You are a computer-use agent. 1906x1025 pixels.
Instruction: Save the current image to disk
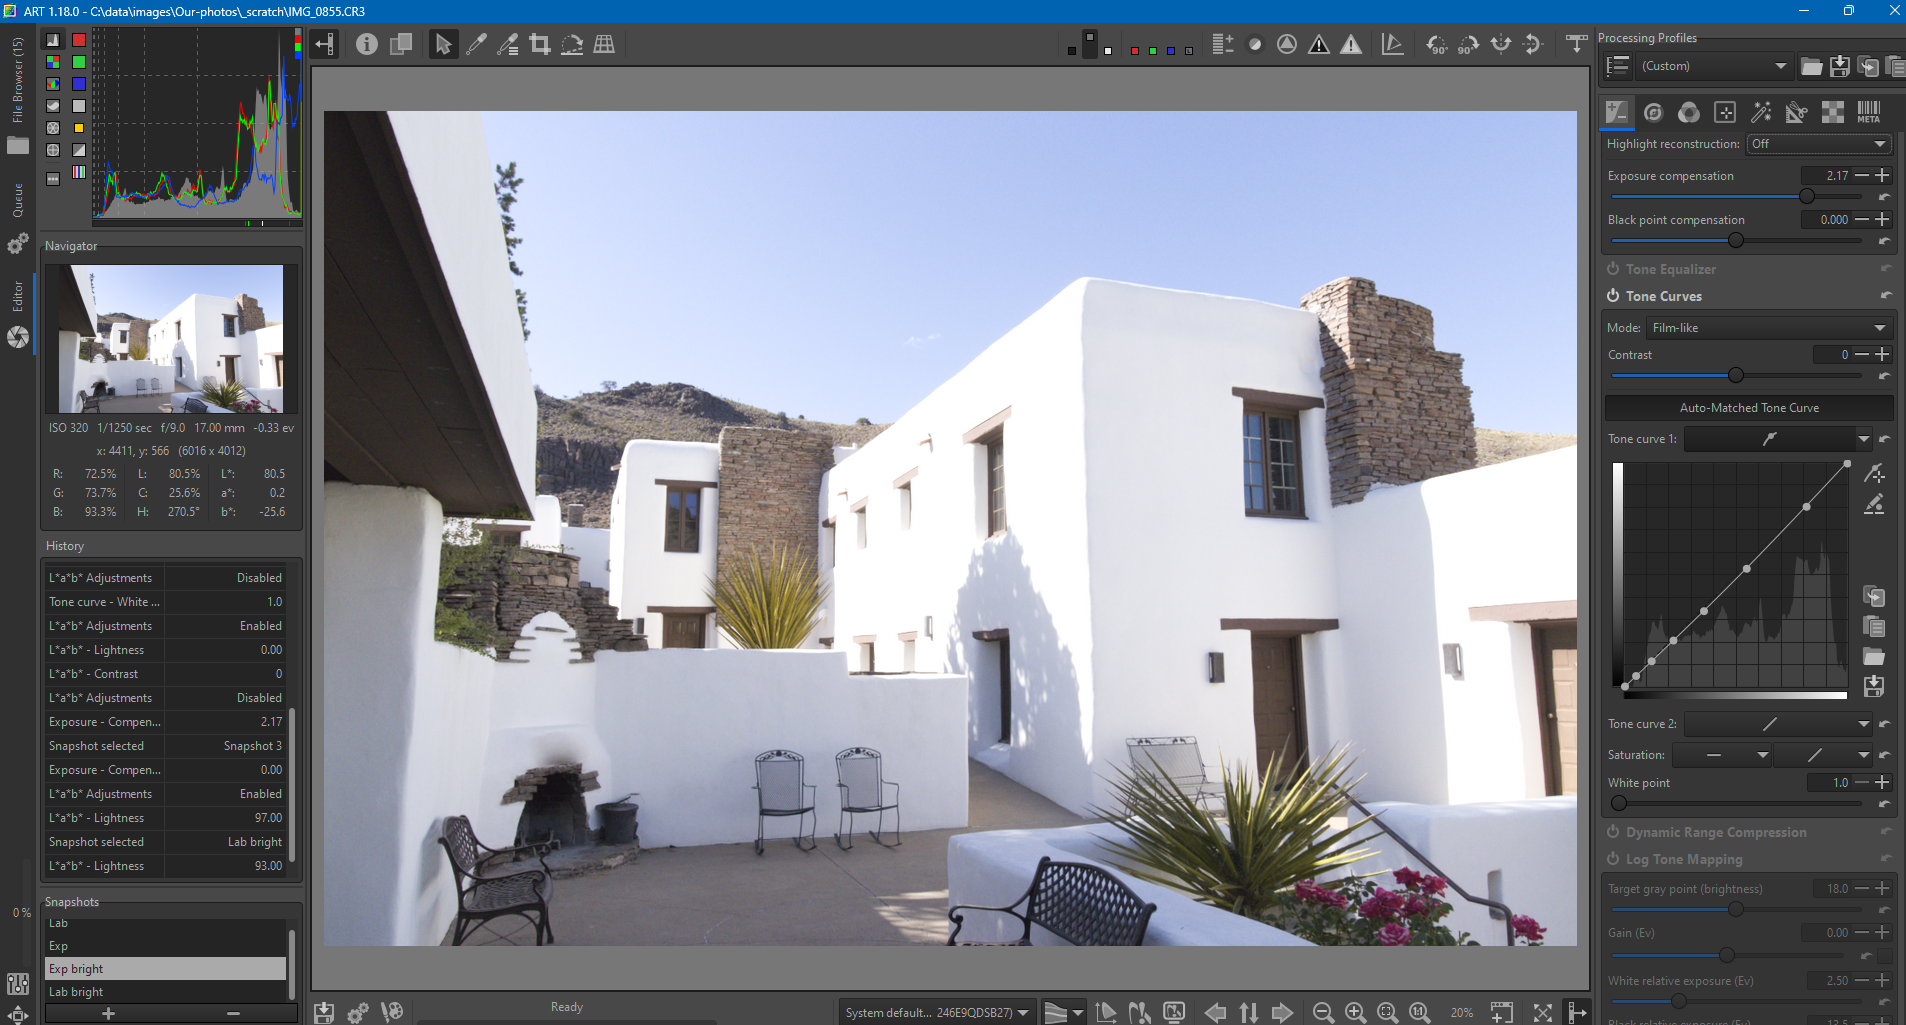coord(324,1013)
